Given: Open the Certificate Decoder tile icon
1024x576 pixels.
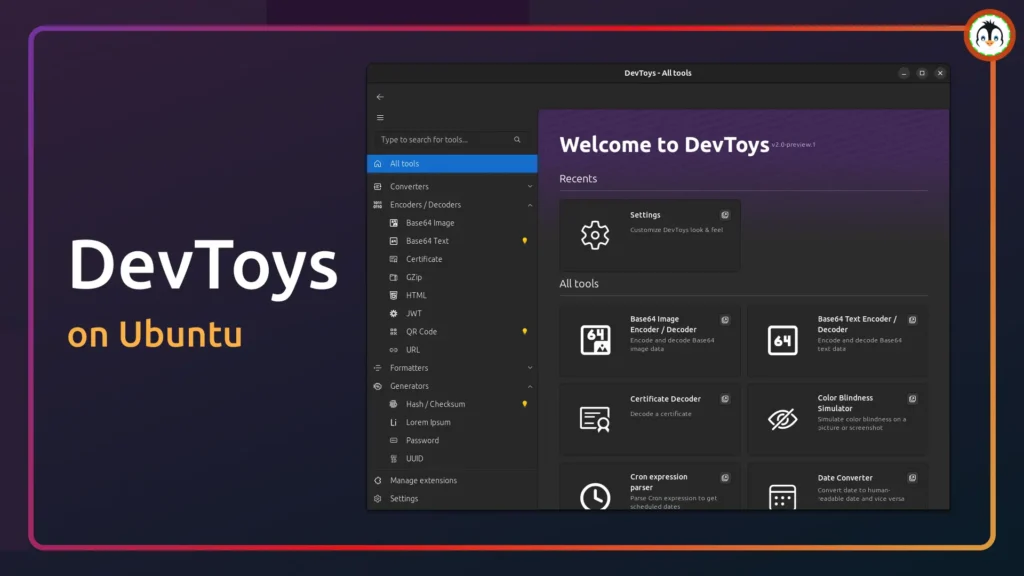Looking at the screenshot, I should tap(595, 418).
